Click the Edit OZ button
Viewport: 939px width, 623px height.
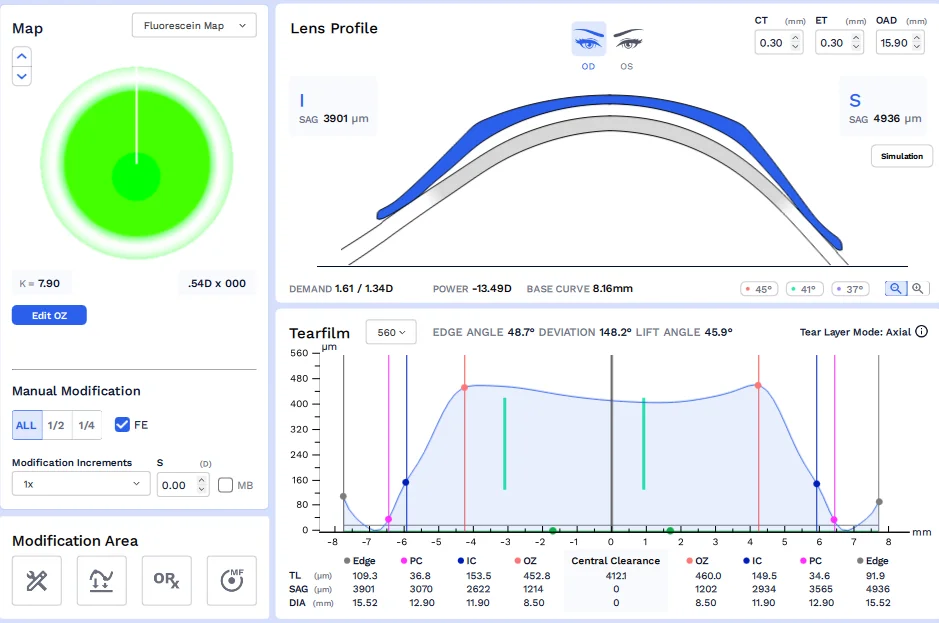pyautogui.click(x=49, y=315)
